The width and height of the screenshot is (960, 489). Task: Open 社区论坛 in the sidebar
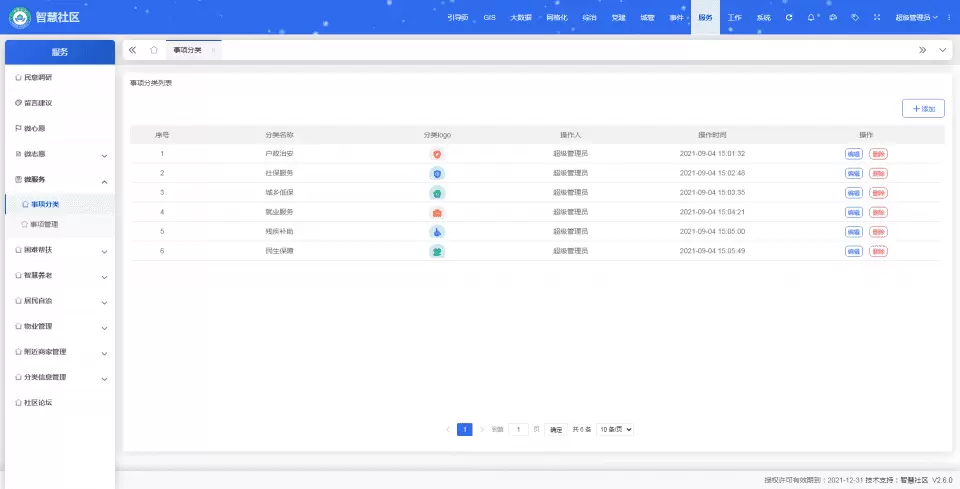click(59, 403)
